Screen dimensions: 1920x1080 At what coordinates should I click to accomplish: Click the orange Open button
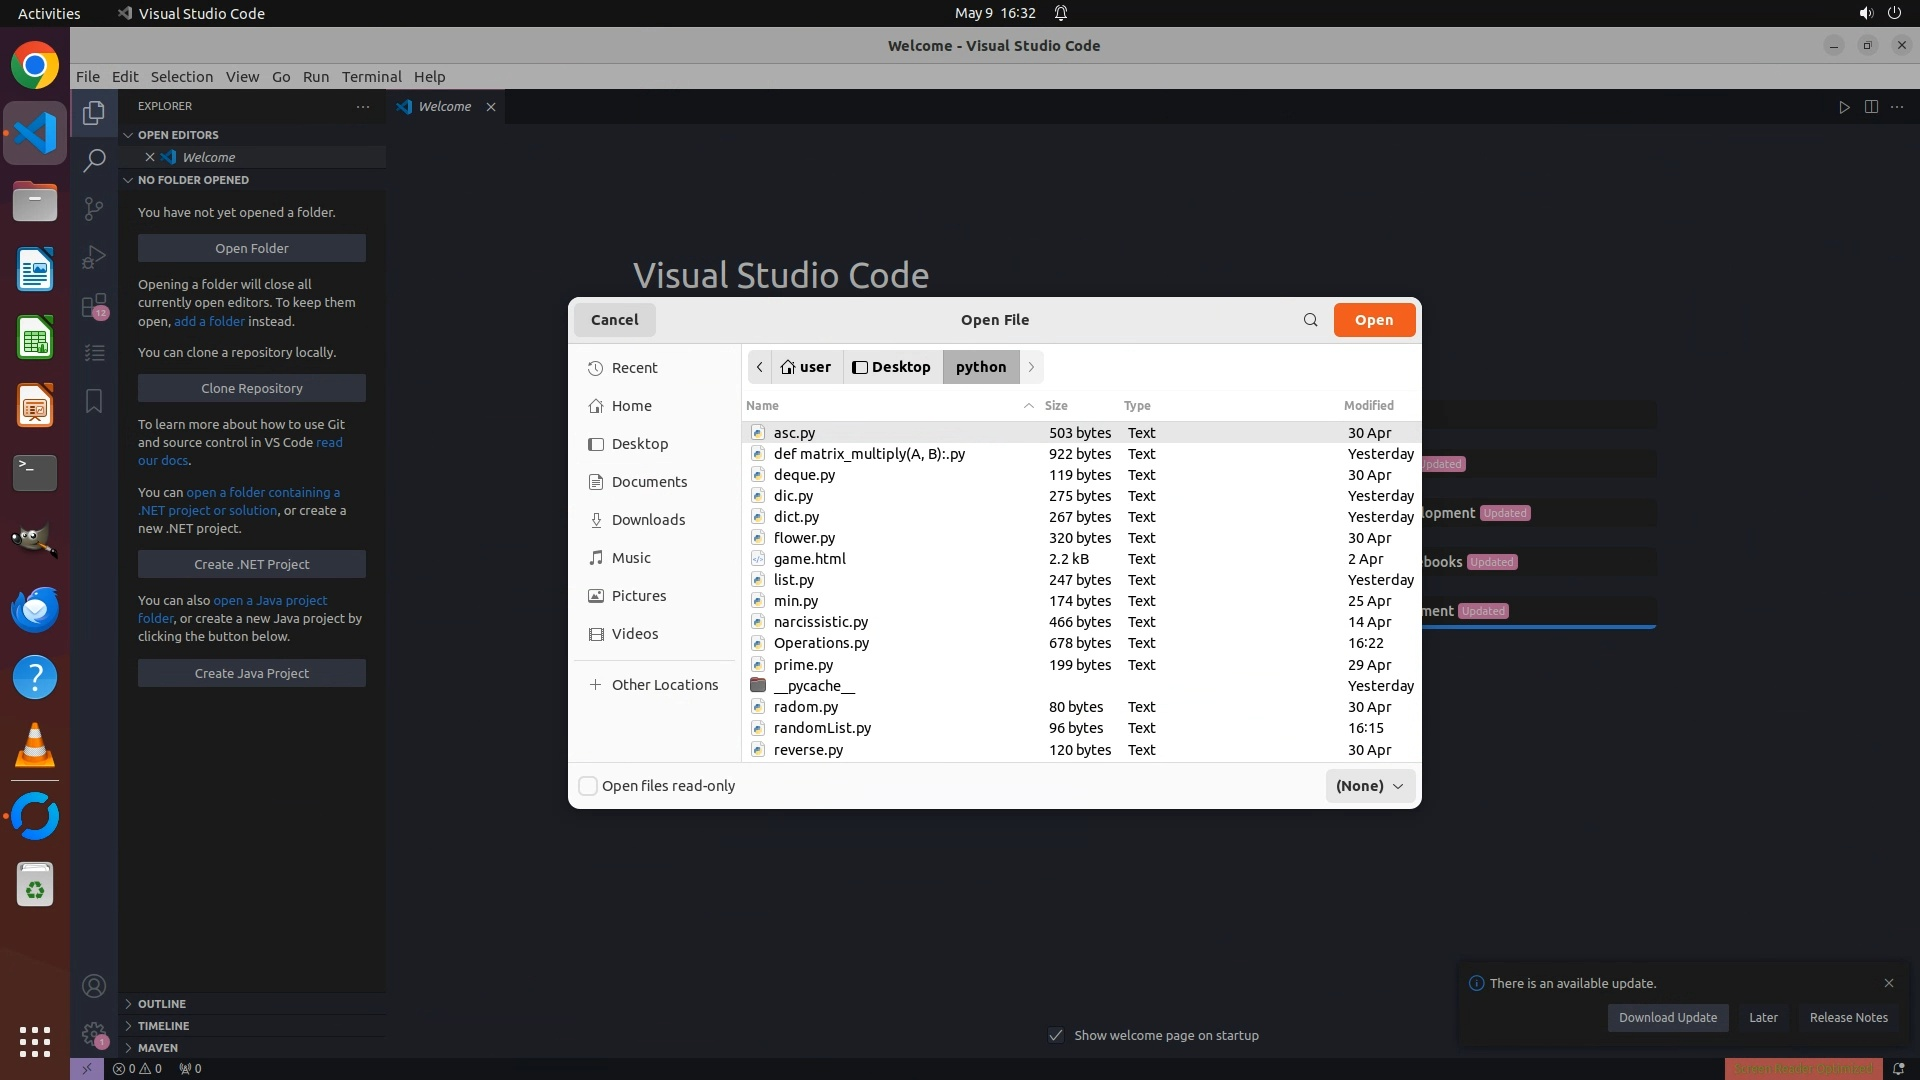coord(1373,320)
